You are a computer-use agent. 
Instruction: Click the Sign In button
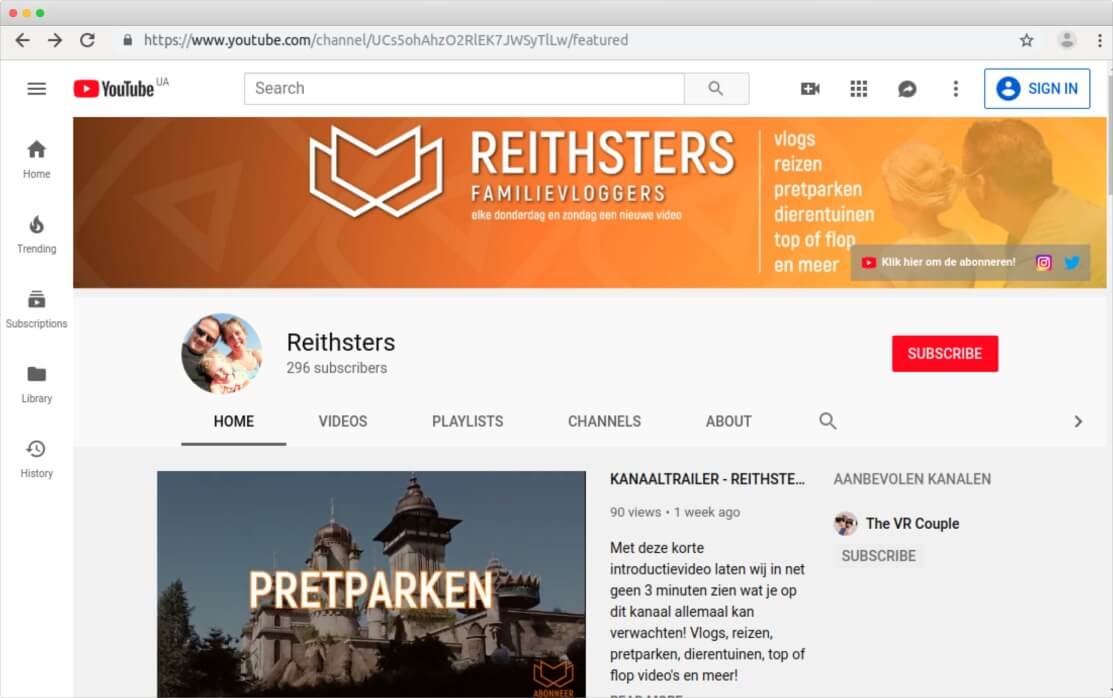(x=1037, y=89)
